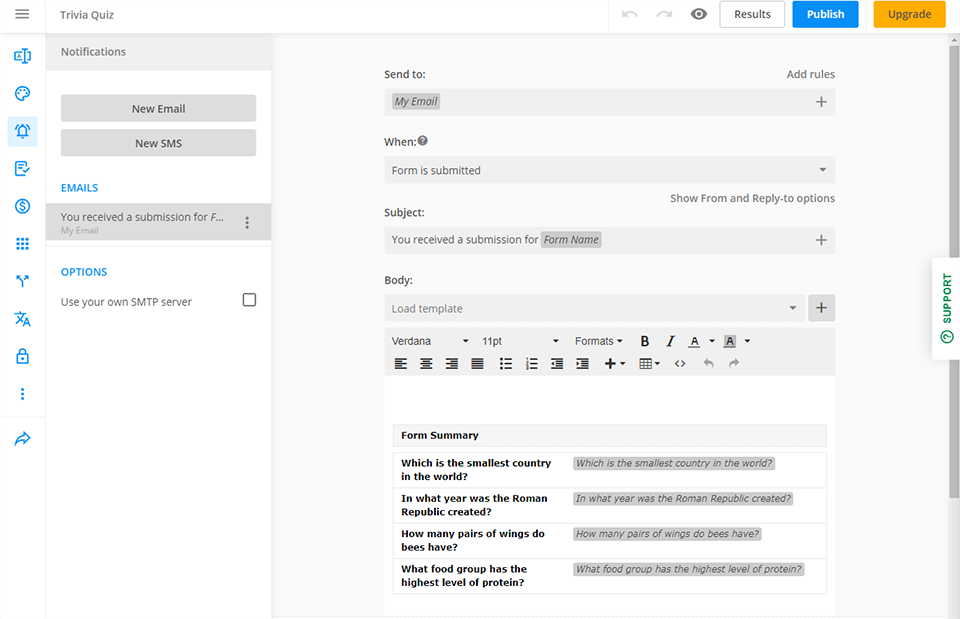960x619 pixels.
Task: Open the theme palette panel
Action: point(22,93)
